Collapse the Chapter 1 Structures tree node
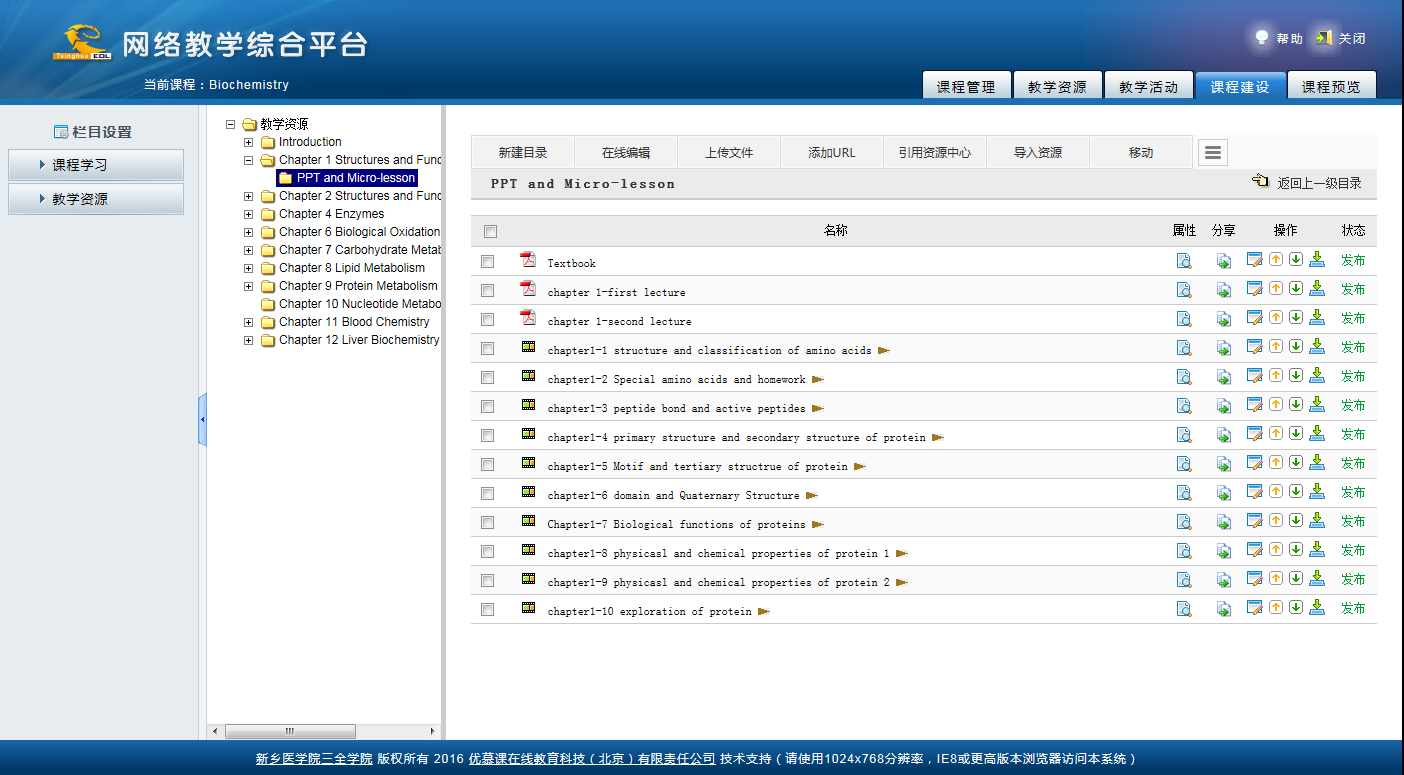1404x775 pixels. click(x=248, y=160)
